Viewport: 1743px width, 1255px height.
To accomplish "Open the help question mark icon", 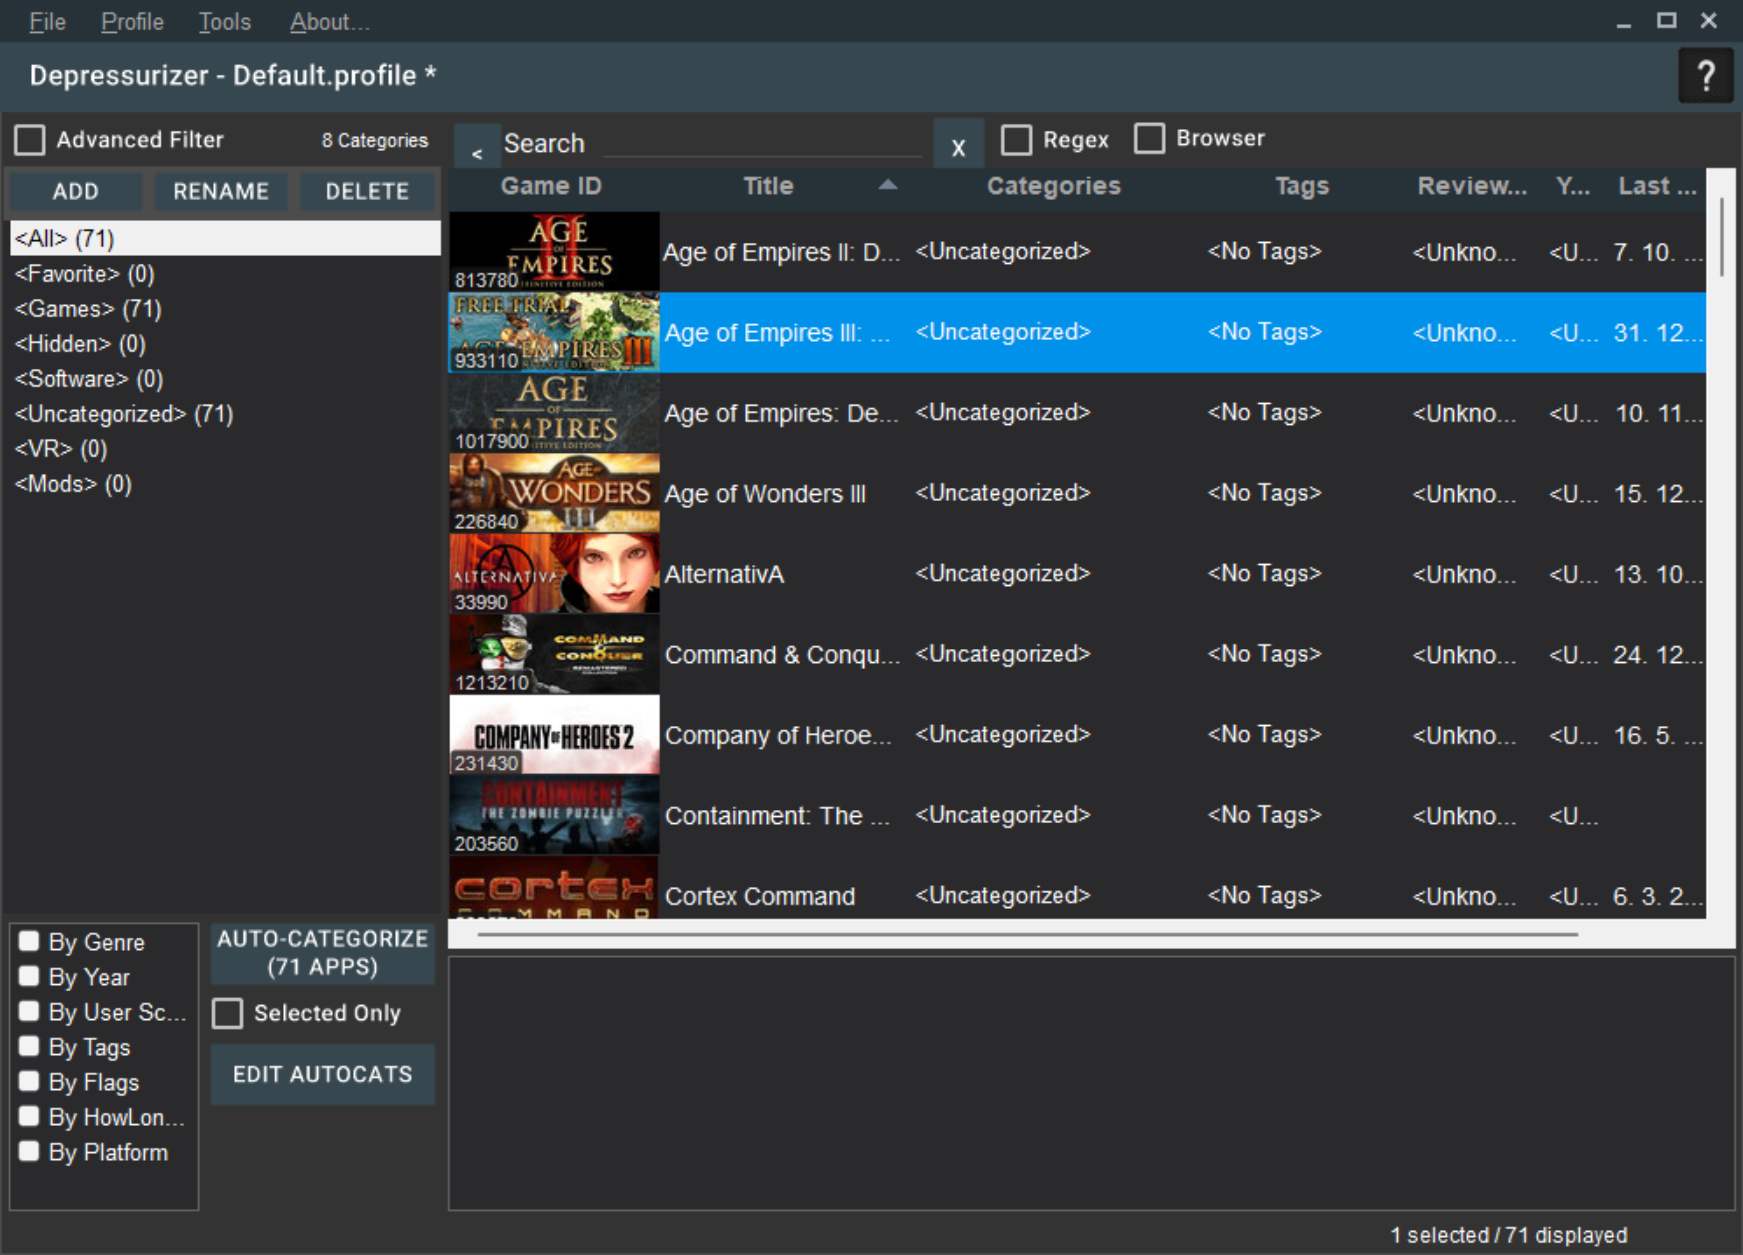I will 1705,76.
